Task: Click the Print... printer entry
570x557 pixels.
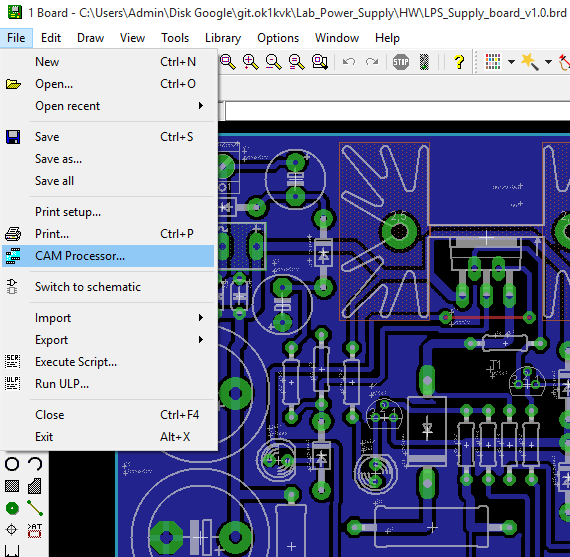Action: pos(108,234)
